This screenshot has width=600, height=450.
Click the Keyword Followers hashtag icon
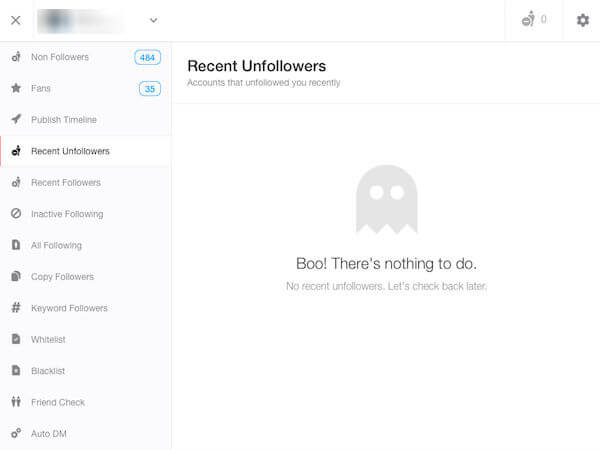tap(16, 308)
